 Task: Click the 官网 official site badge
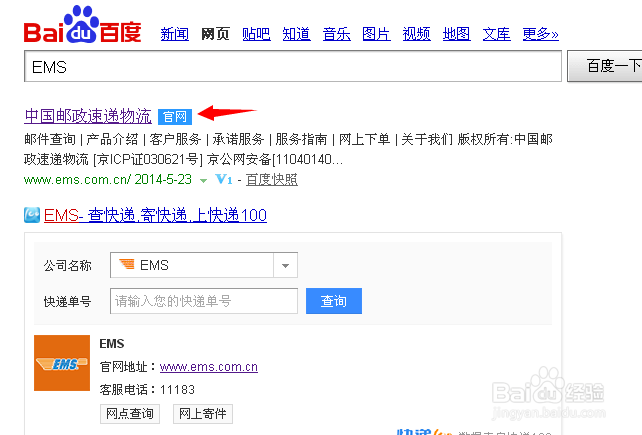click(x=175, y=117)
